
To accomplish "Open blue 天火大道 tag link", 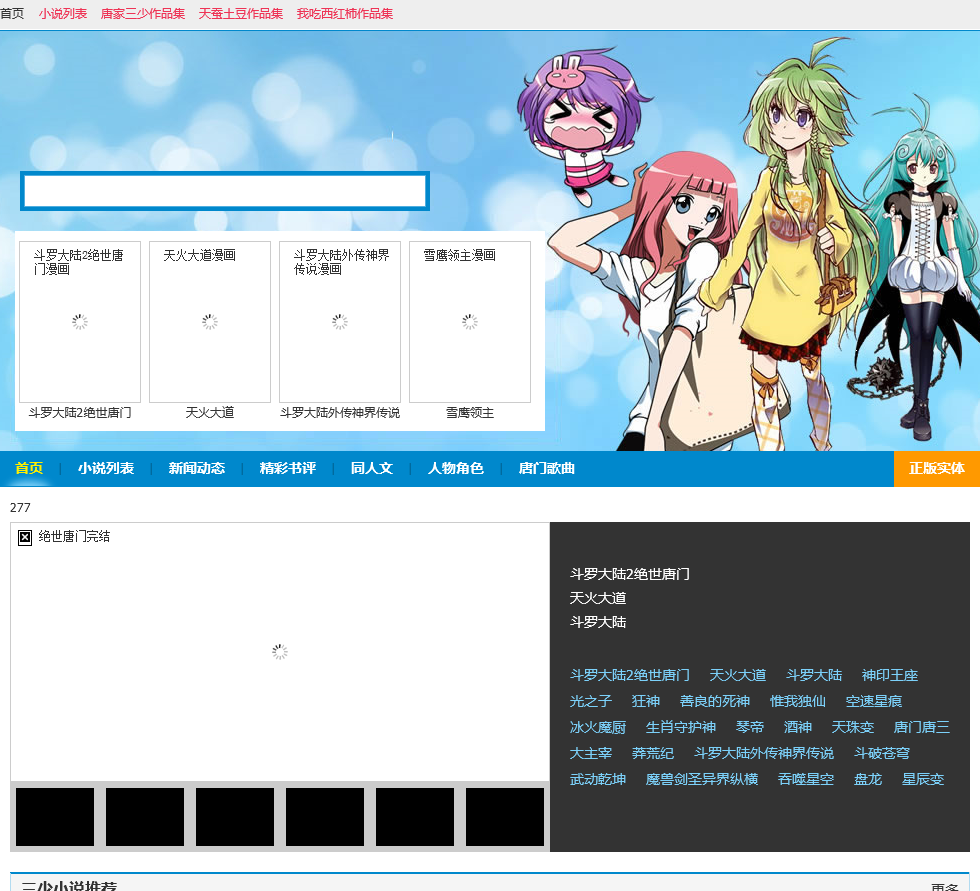I will pyautogui.click(x=738, y=675).
